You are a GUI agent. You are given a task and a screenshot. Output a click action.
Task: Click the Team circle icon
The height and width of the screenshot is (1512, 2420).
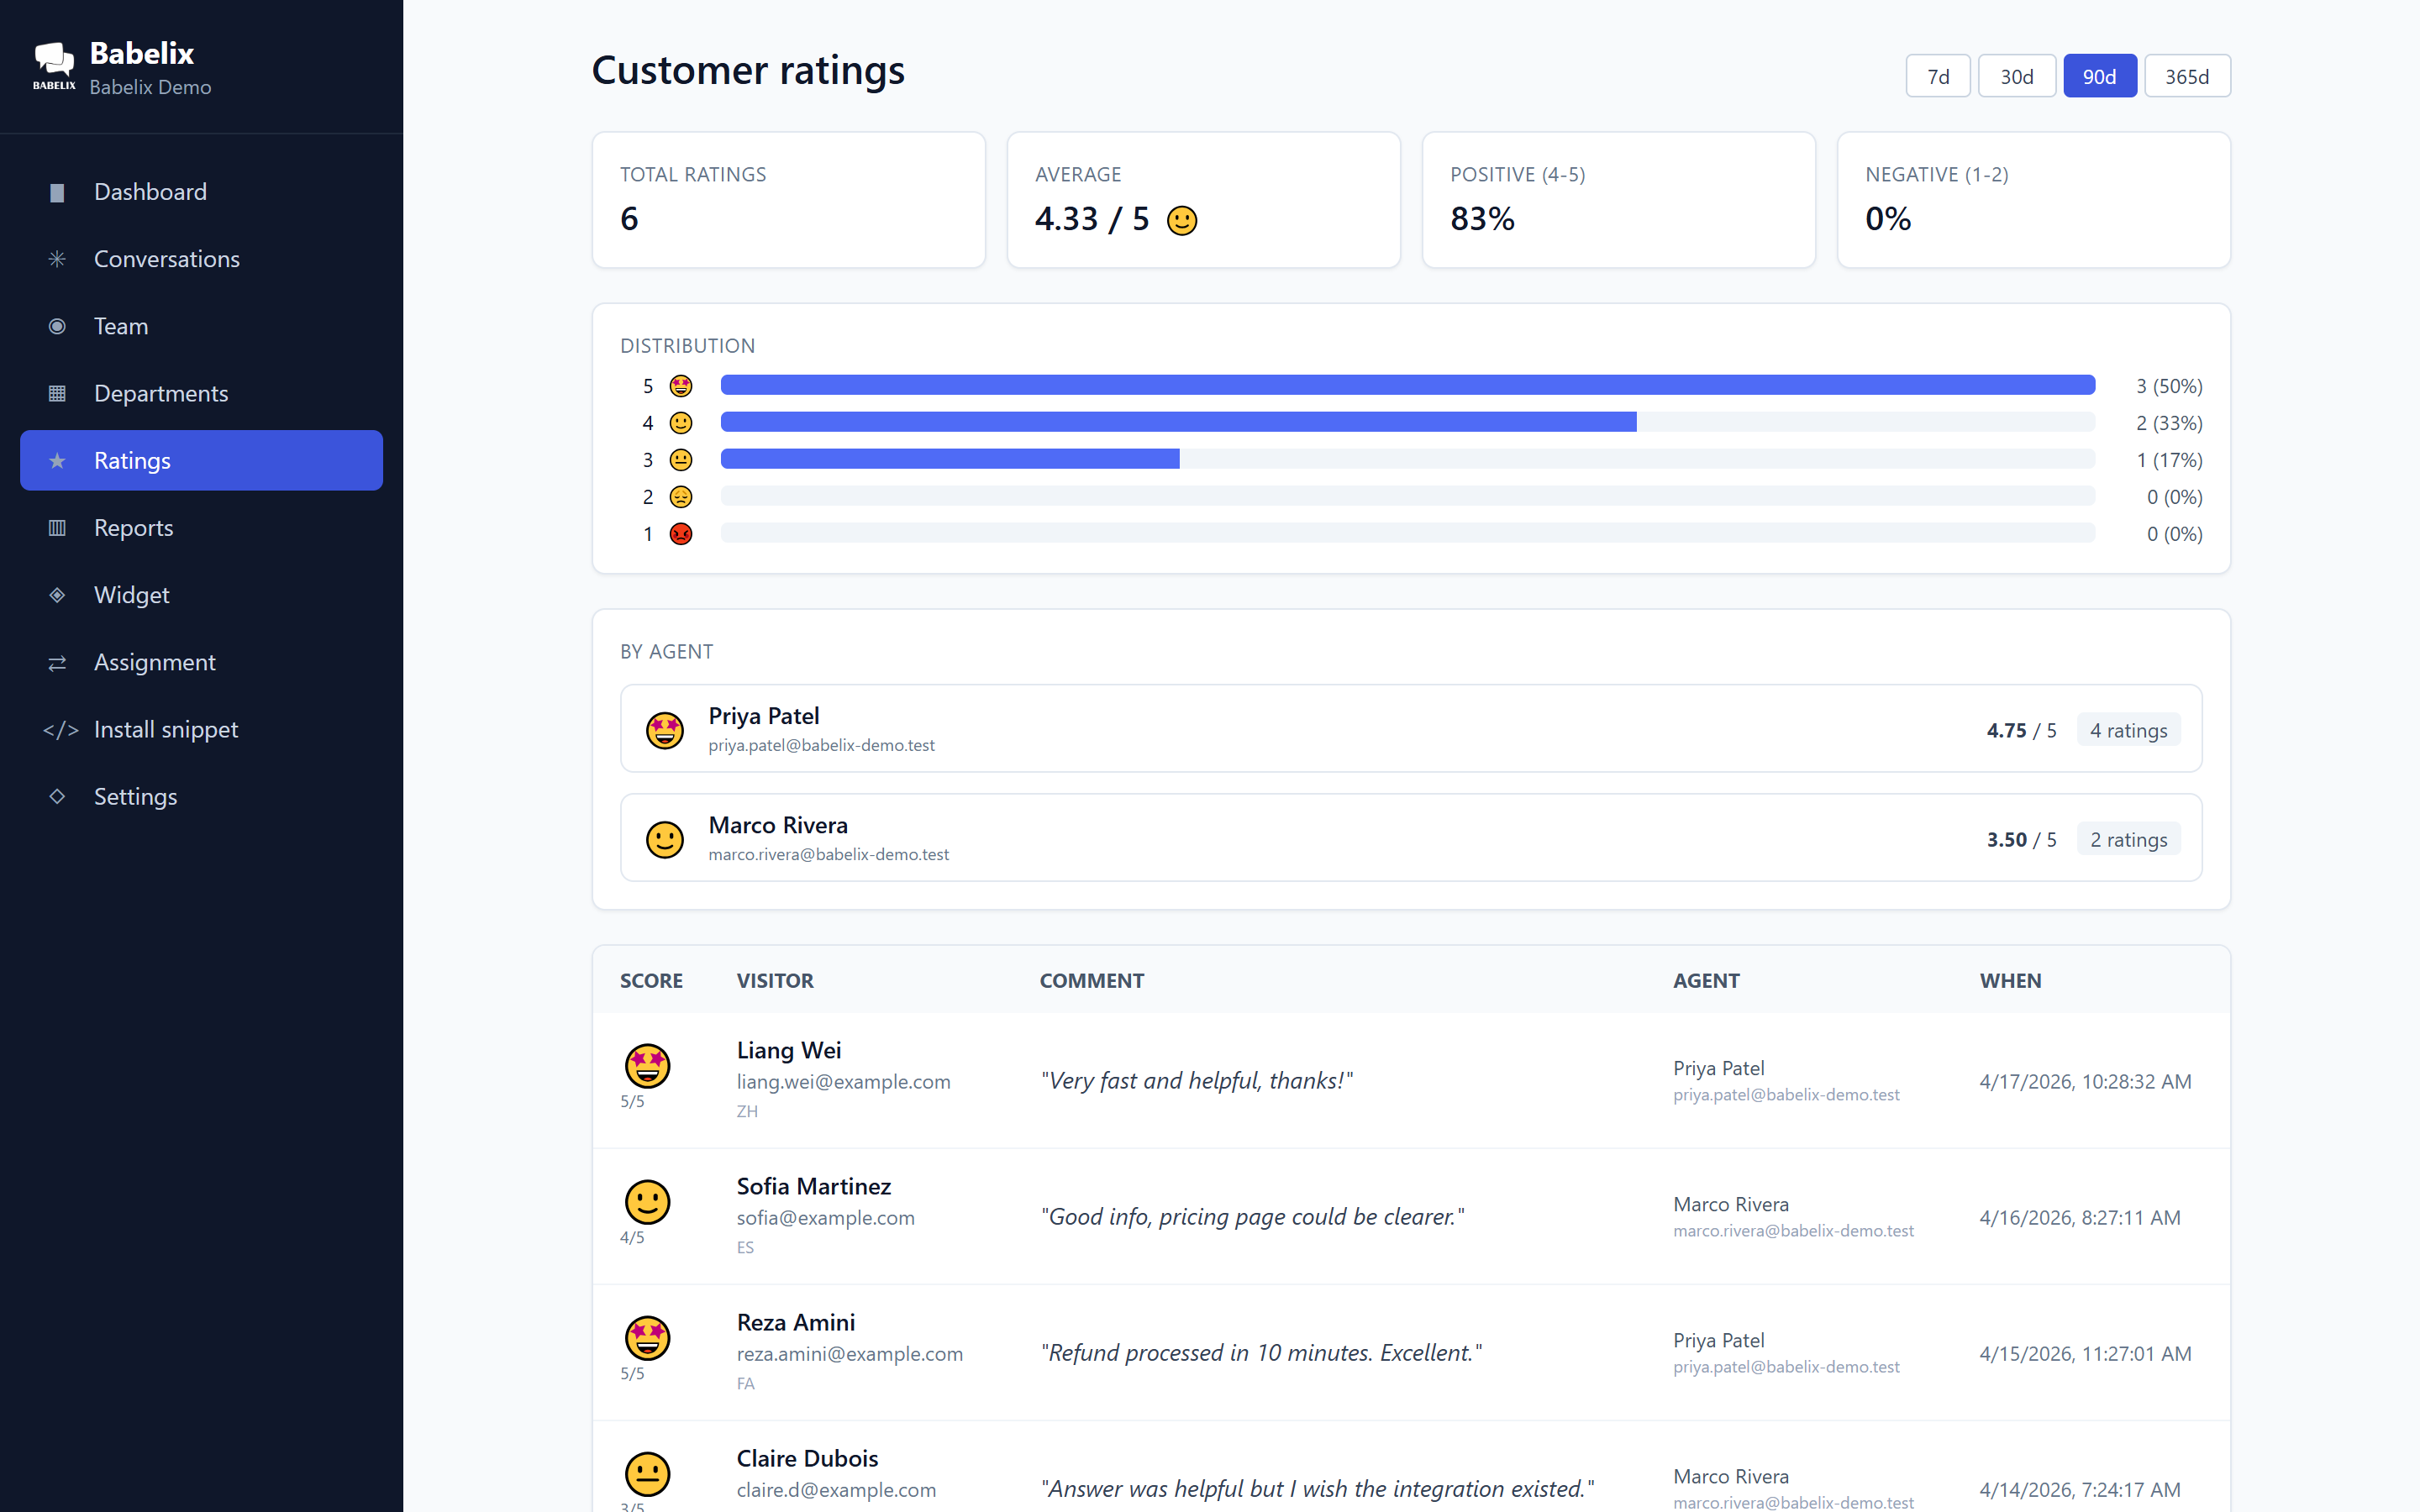pyautogui.click(x=57, y=326)
